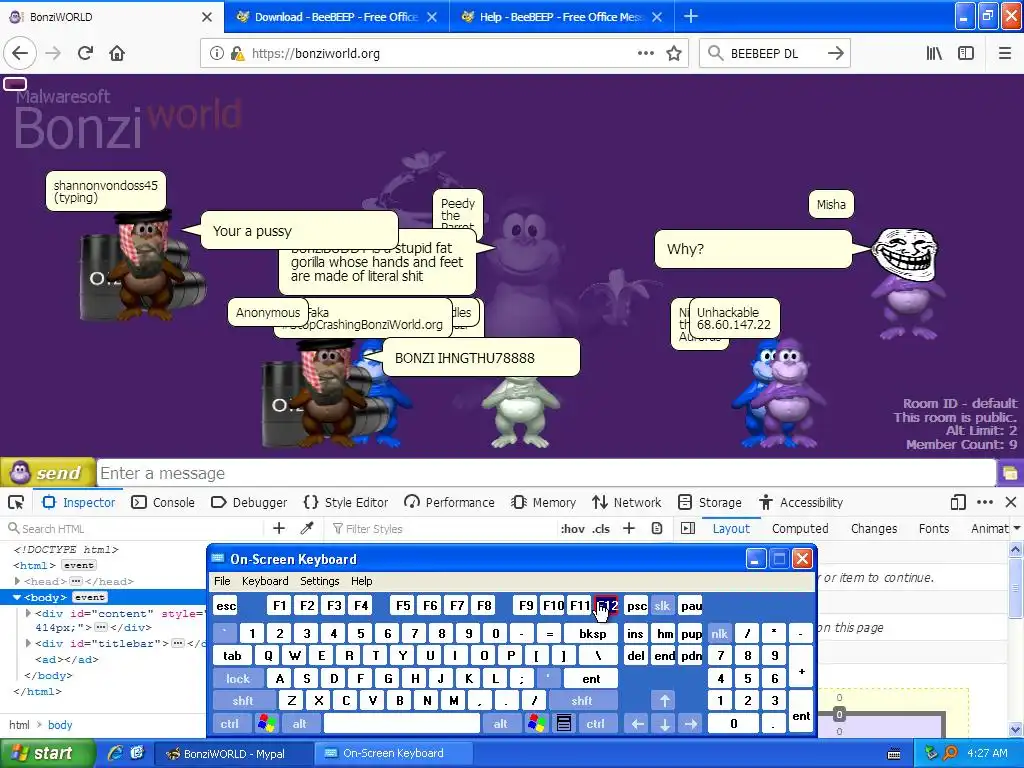Click the esc key on keyboard
Screen dimensions: 1024x768
[226, 606]
